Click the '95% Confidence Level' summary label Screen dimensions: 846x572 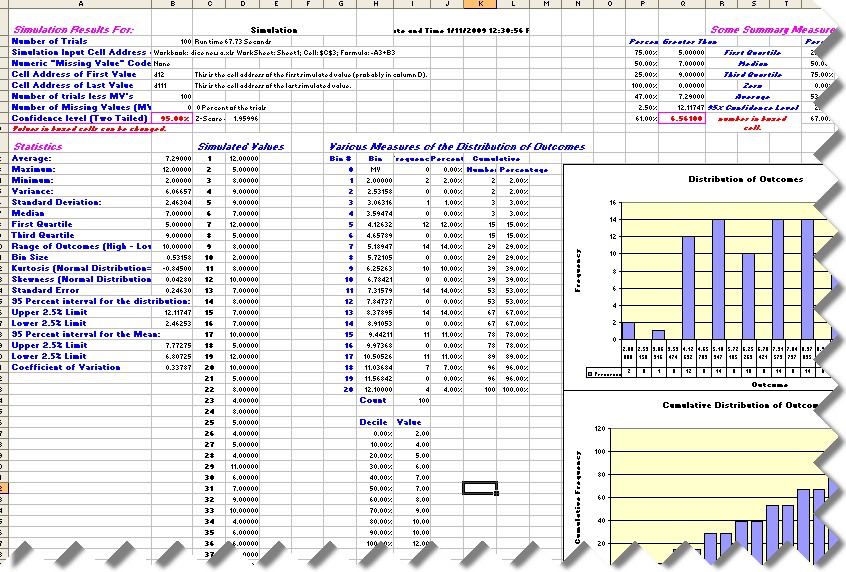coord(753,108)
